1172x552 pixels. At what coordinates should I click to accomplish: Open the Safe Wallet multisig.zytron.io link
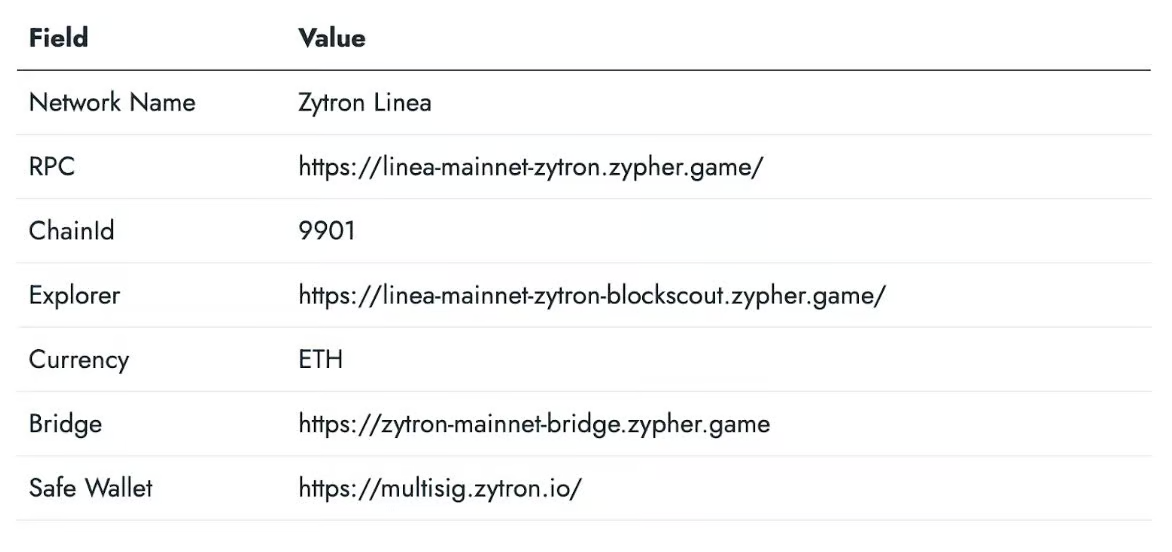(x=439, y=488)
